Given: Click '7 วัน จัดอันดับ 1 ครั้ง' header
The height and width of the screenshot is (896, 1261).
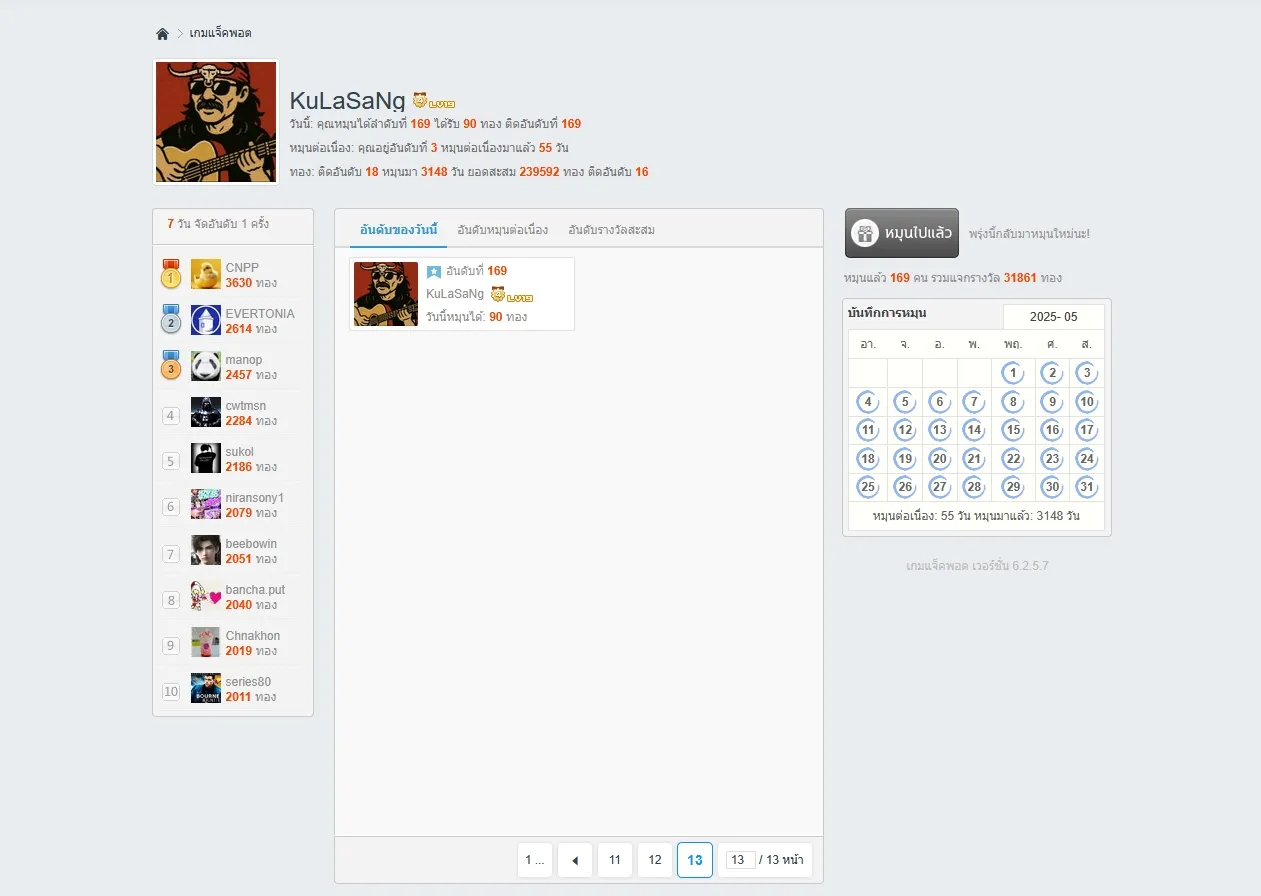Looking at the screenshot, I should [218, 224].
